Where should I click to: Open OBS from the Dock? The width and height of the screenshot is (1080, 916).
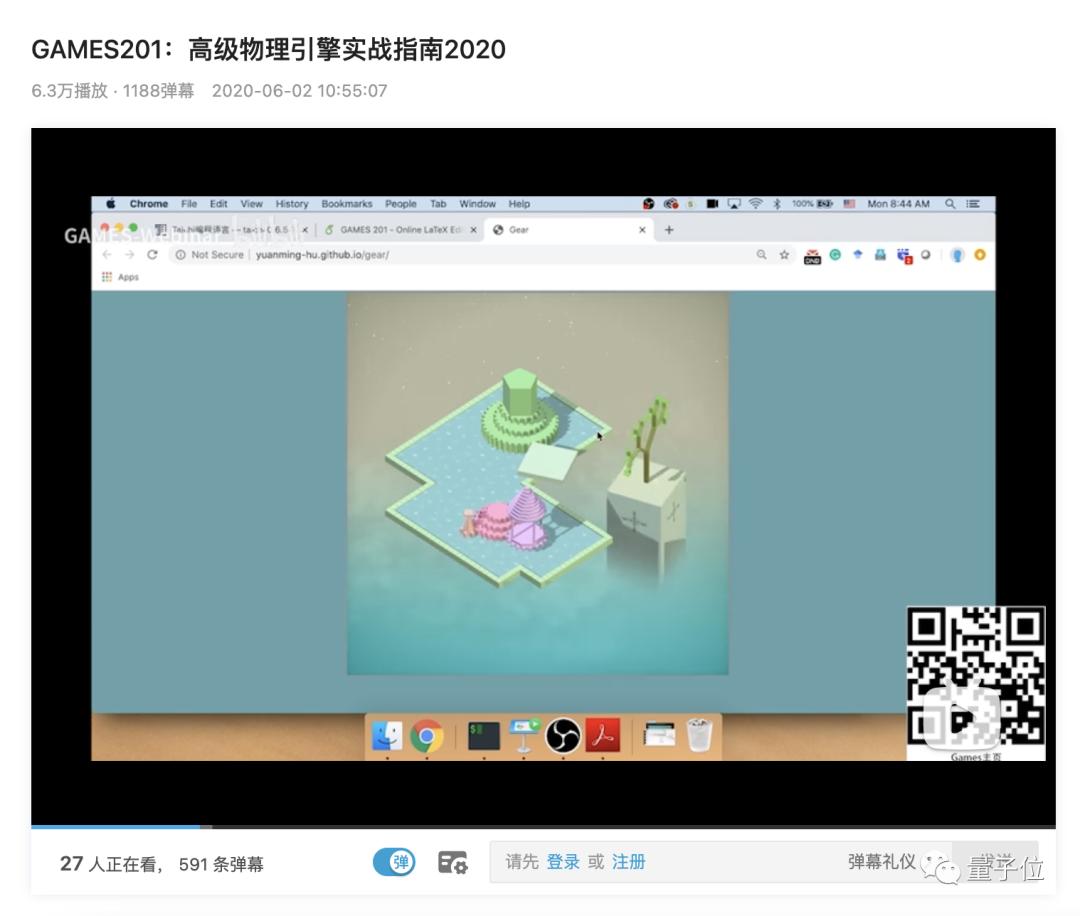[x=563, y=736]
